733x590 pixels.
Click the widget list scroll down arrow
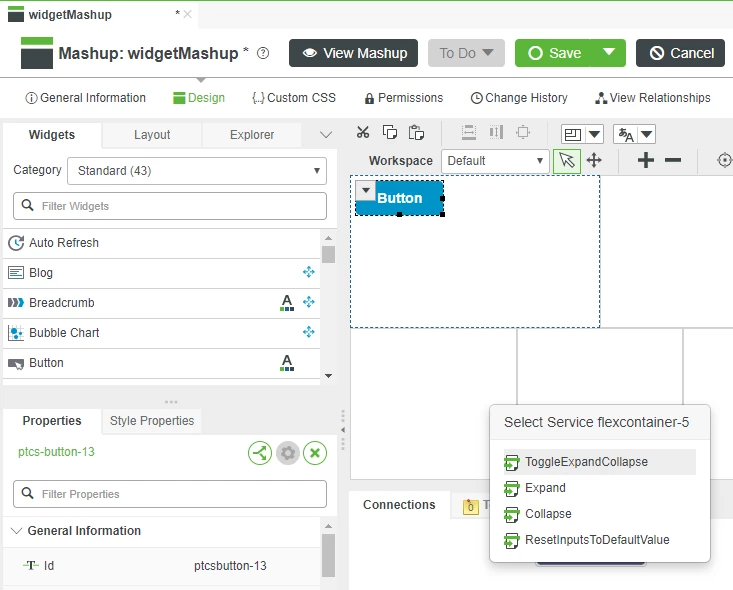(329, 376)
